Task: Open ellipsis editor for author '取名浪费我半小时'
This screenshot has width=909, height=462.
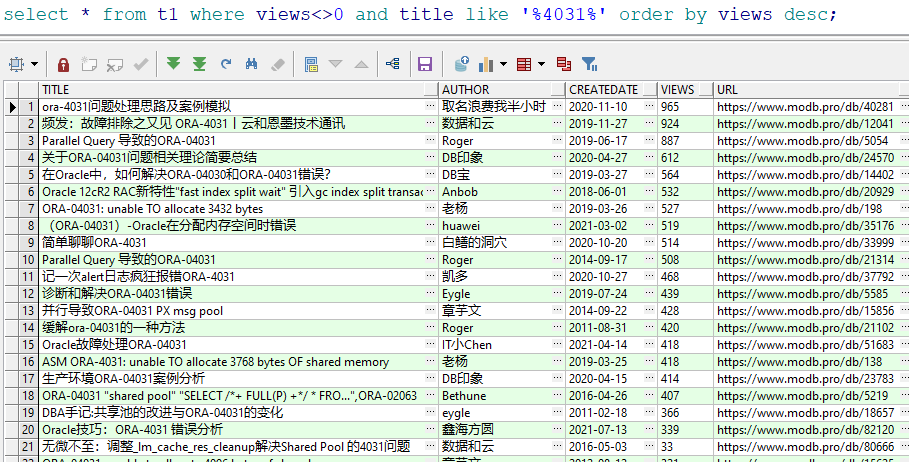Action: (558, 106)
